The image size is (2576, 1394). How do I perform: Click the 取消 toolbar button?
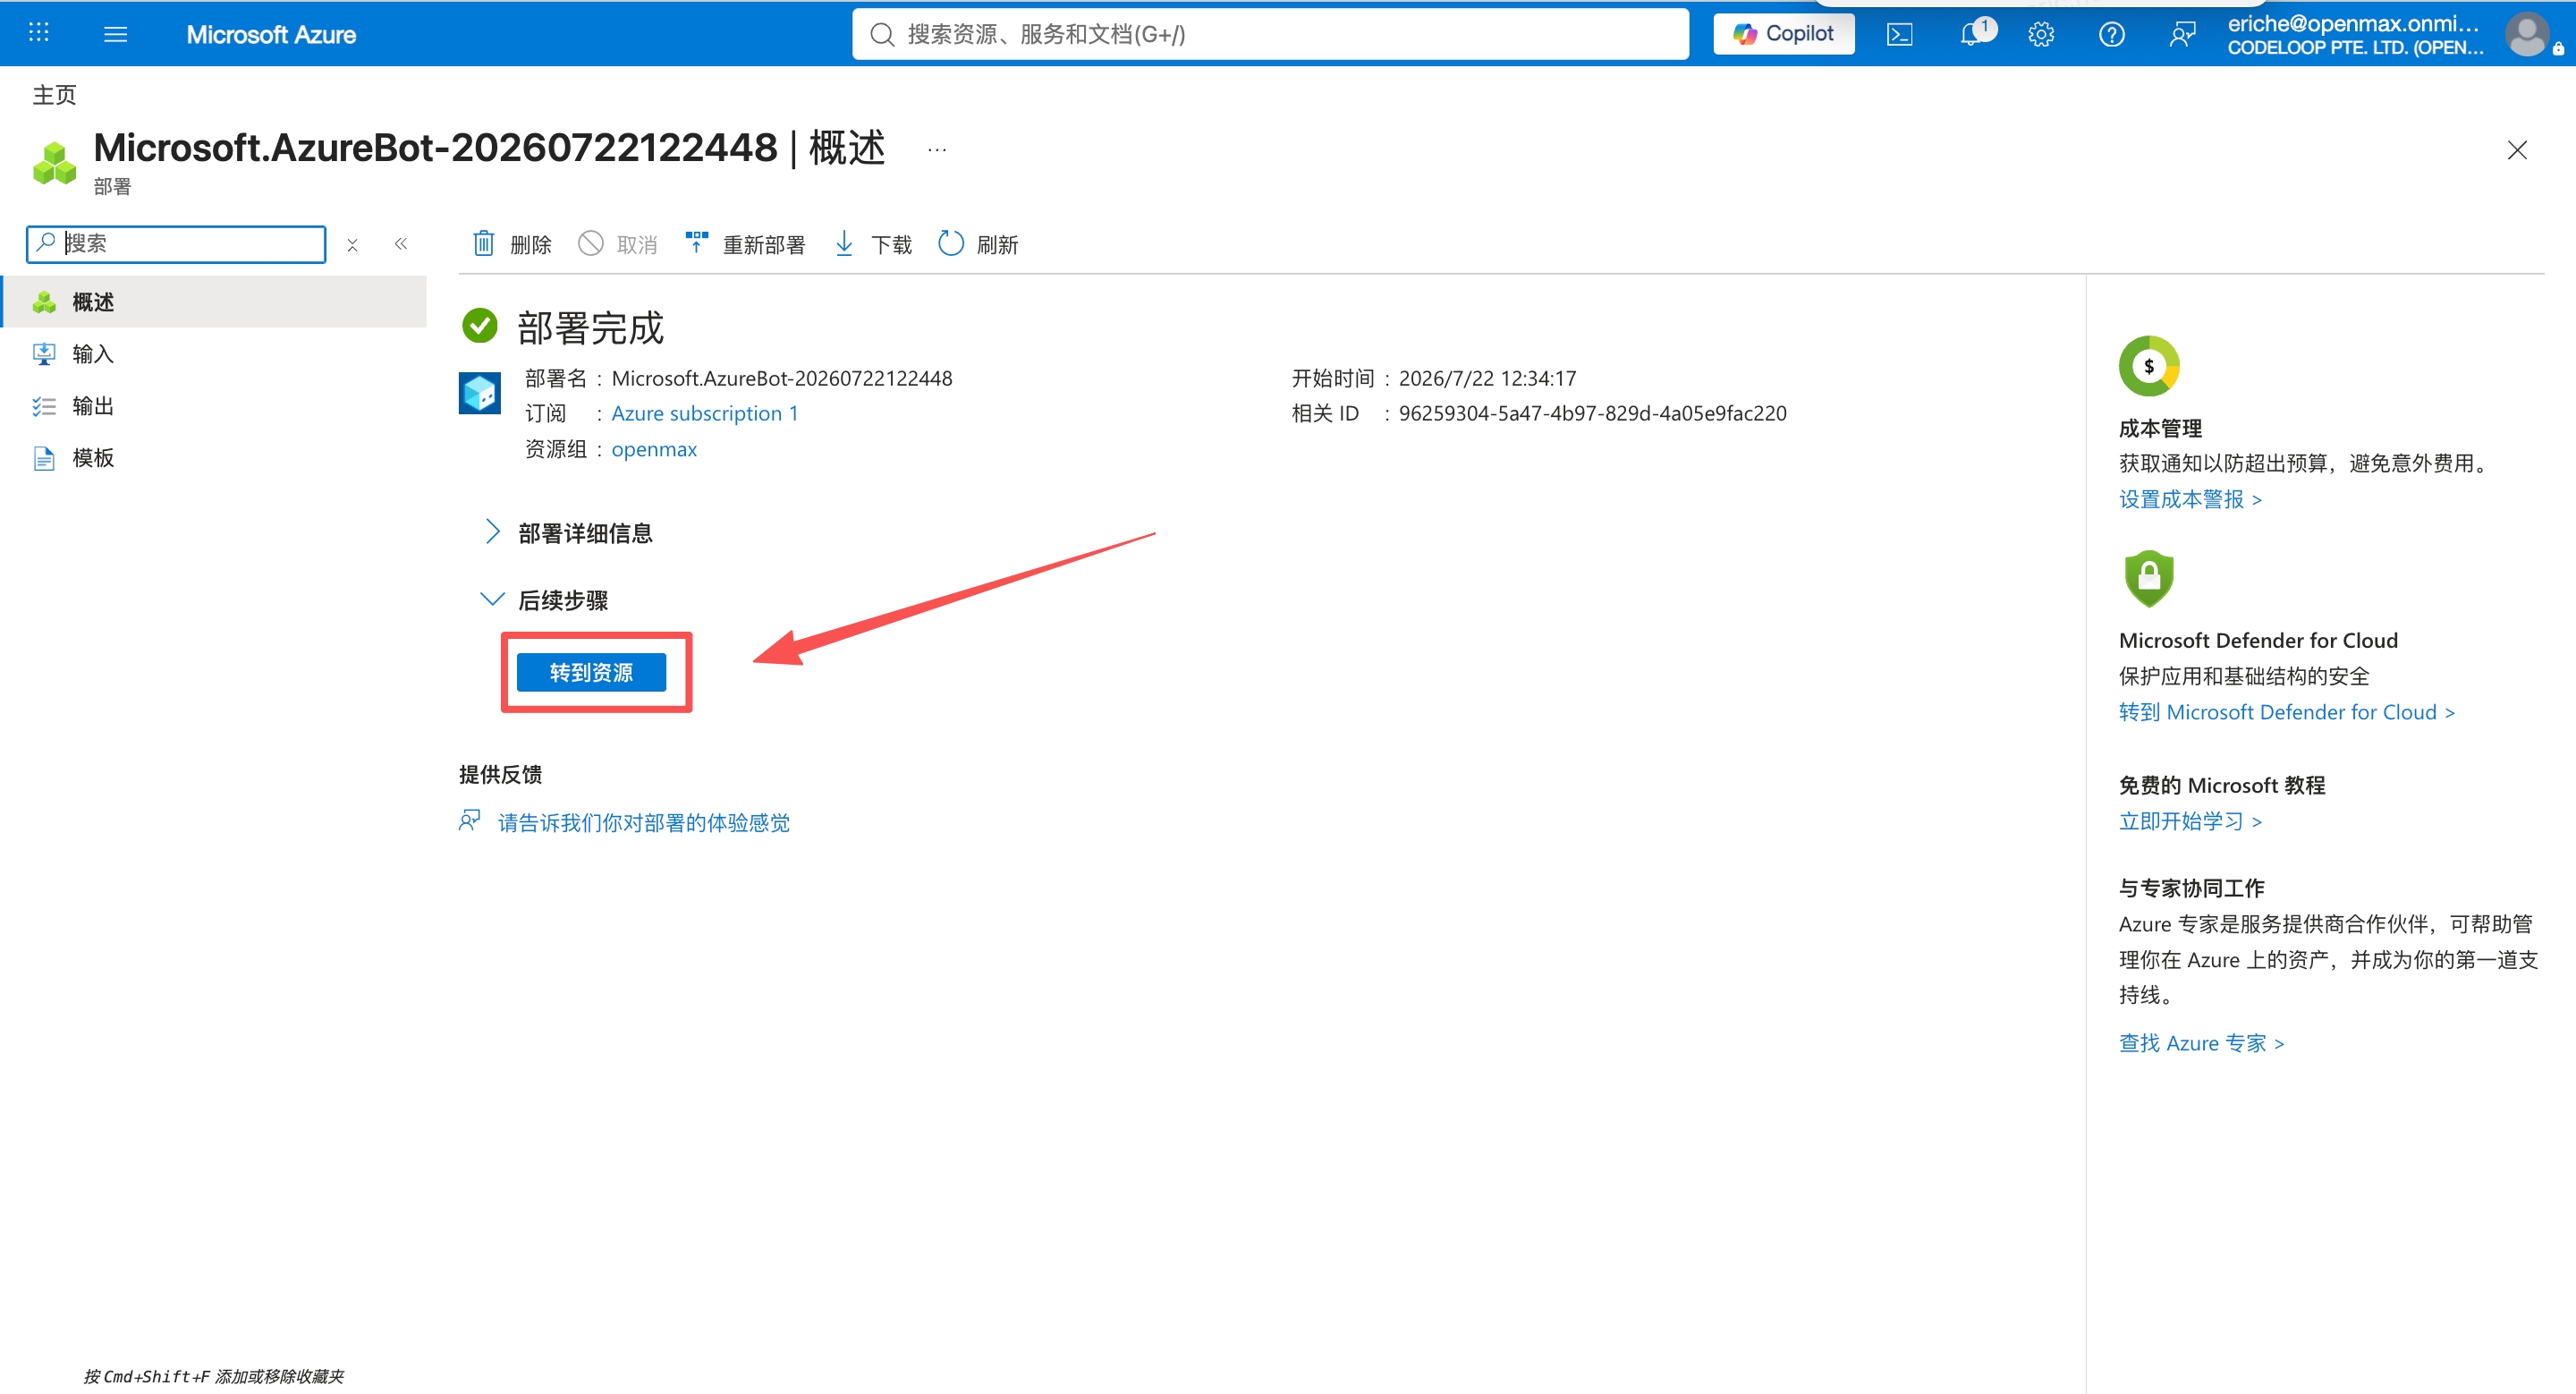[x=618, y=243]
